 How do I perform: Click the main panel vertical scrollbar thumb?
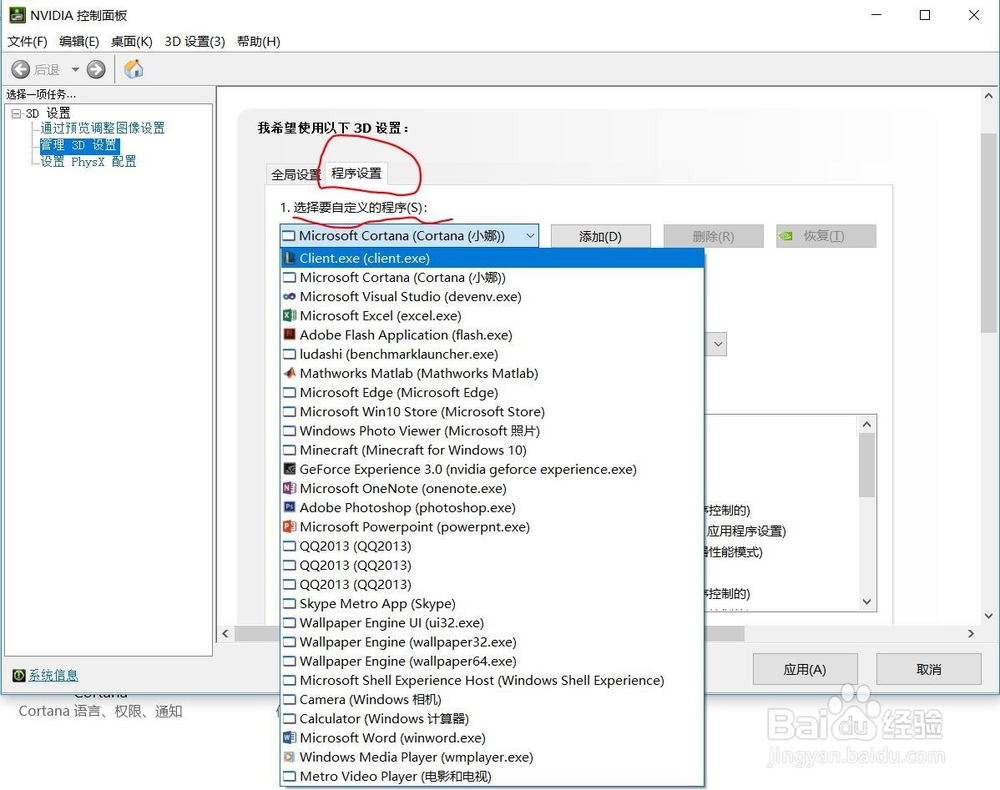[989, 233]
